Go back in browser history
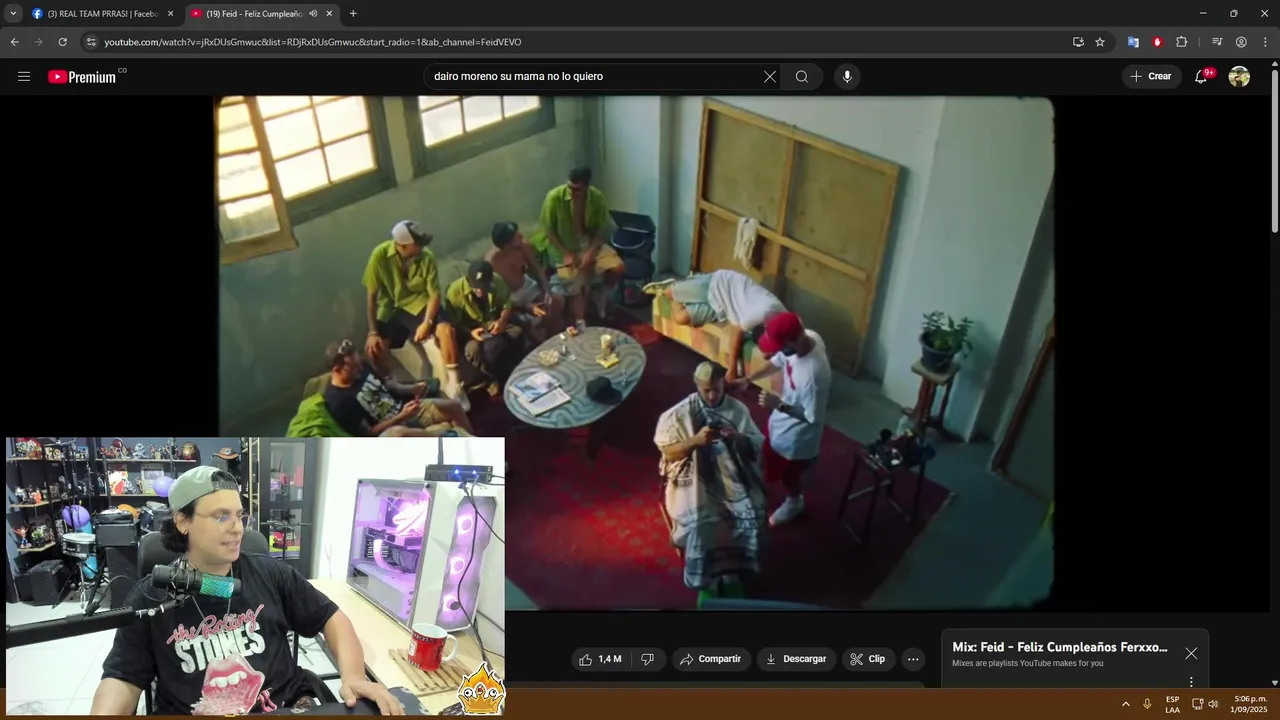Screen dimensions: 1280x720 [x=14, y=42]
